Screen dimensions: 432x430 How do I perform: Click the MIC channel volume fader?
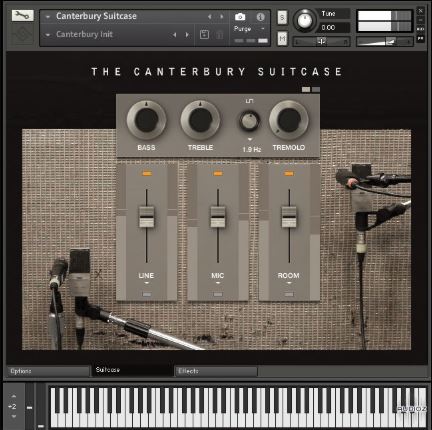218,217
